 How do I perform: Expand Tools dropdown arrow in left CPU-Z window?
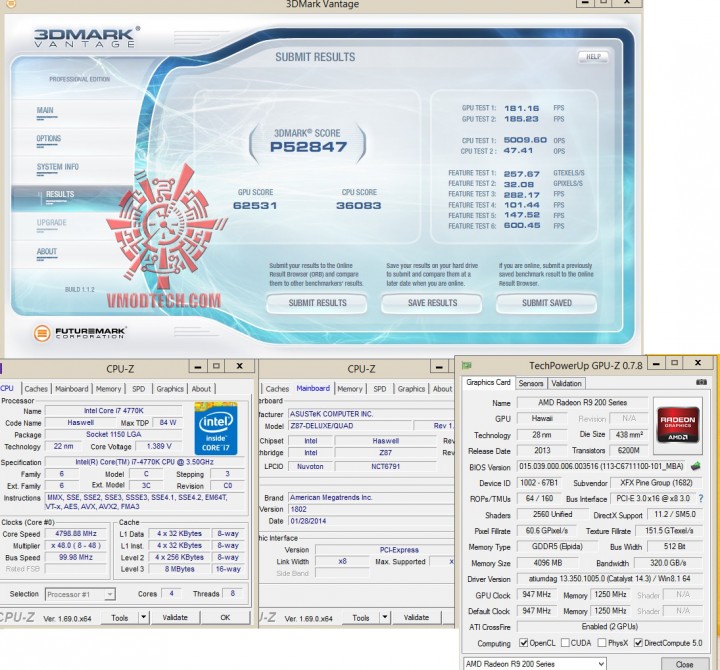(x=144, y=618)
